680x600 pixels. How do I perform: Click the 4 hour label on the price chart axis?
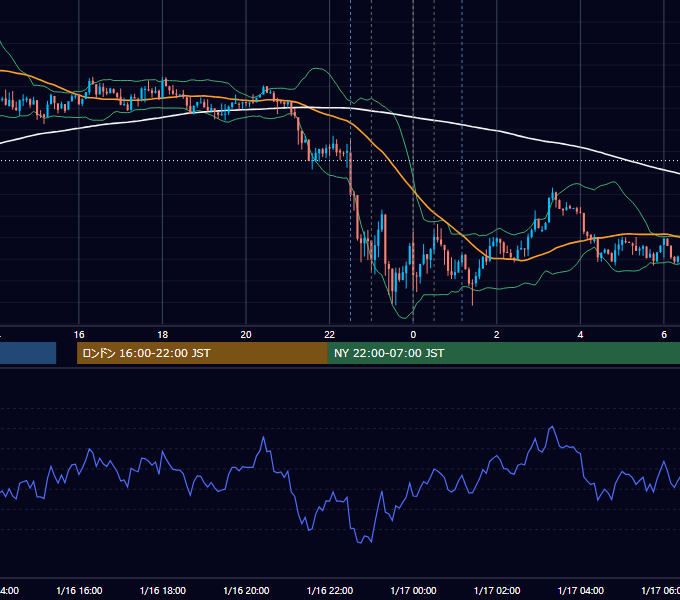(580, 335)
